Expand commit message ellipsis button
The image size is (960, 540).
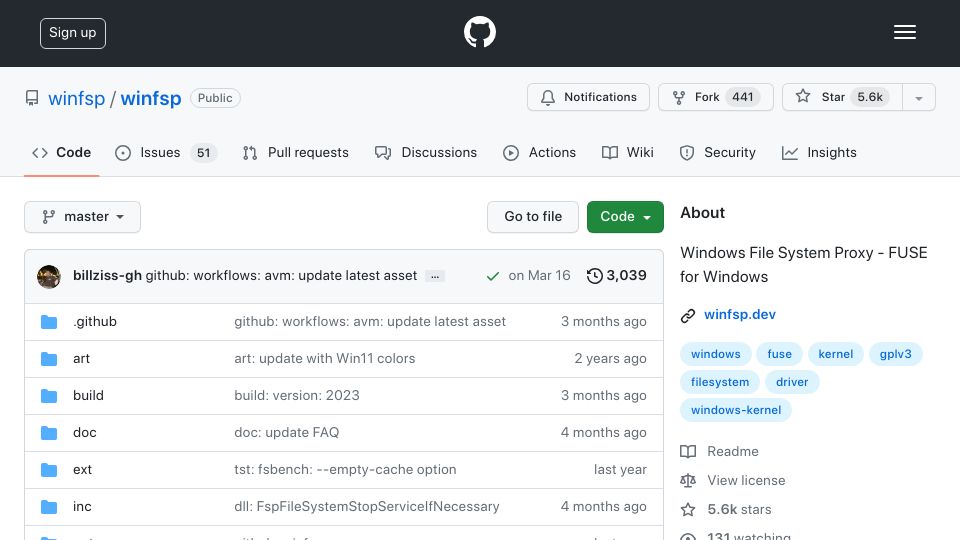pos(435,277)
